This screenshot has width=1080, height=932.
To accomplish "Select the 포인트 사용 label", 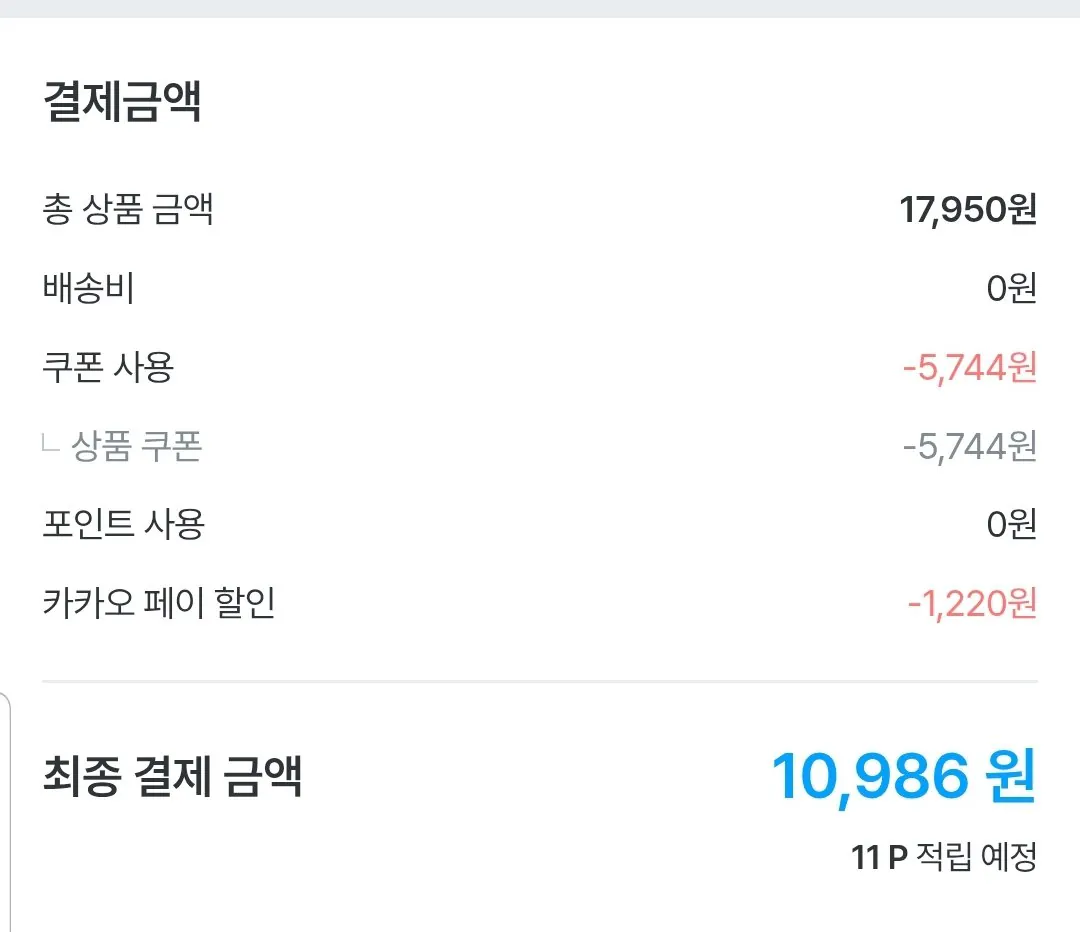I will 123,524.
